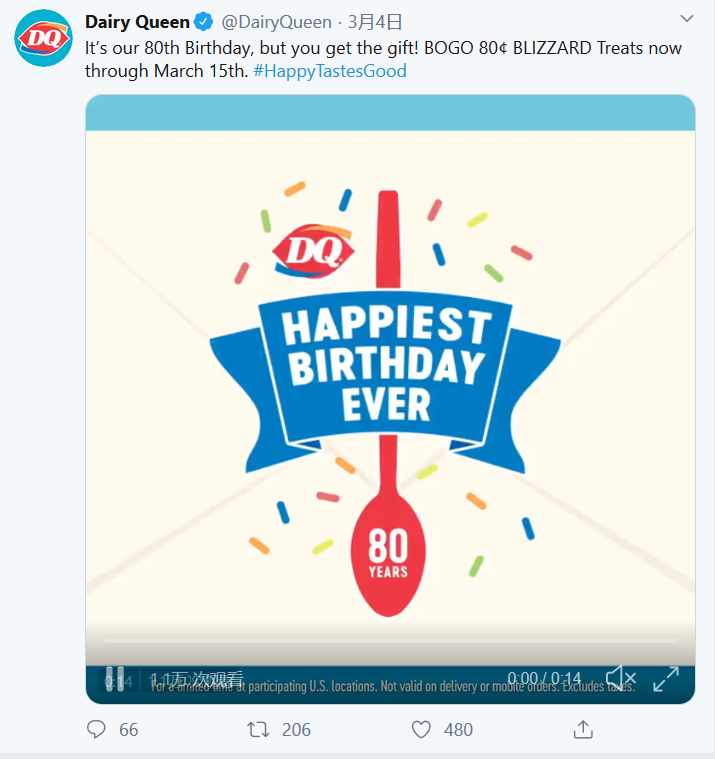Click the 480 likes count
Viewport: 715px width, 759px height.
[458, 730]
